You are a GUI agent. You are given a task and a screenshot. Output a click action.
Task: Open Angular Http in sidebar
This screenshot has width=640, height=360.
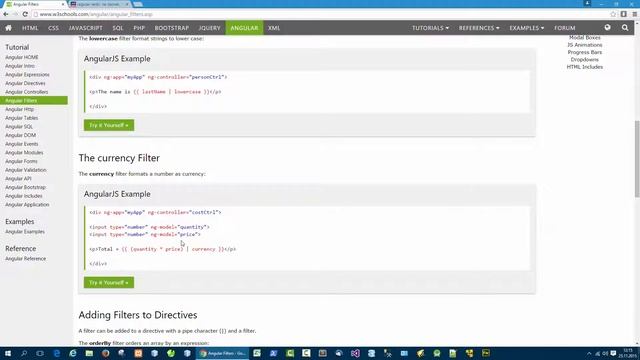tap(19, 109)
